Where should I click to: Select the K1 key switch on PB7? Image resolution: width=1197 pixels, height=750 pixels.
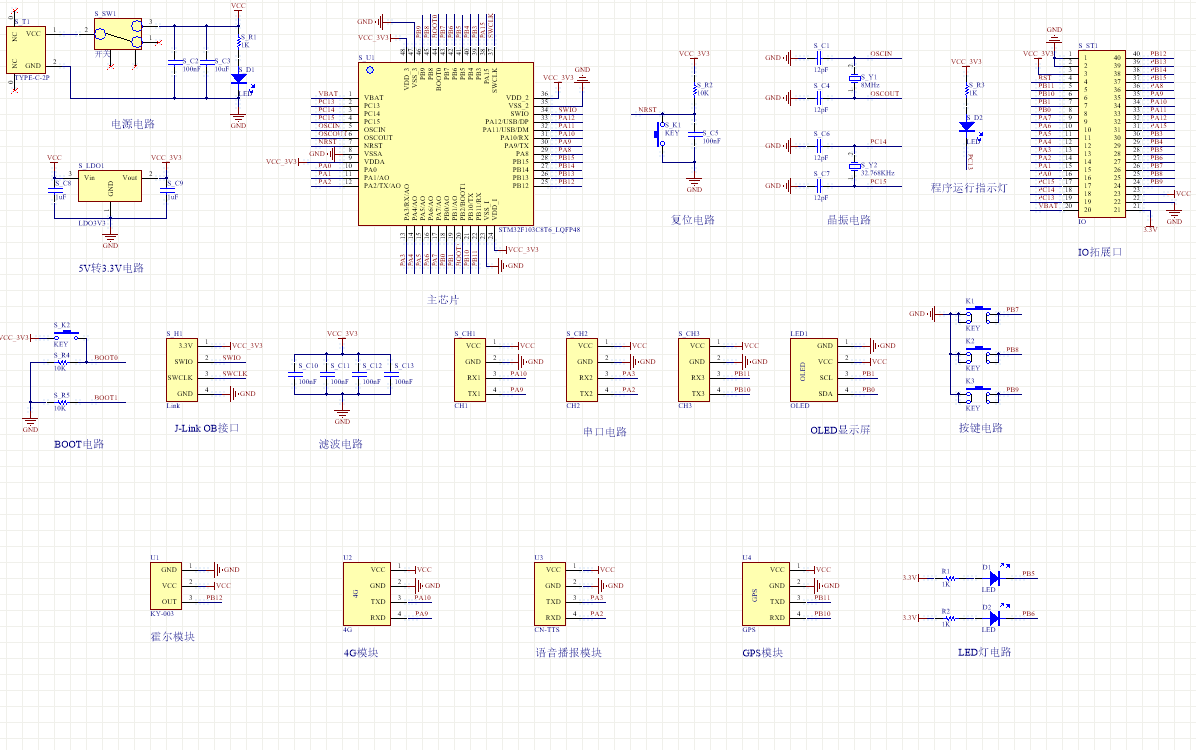pyautogui.click(x=979, y=314)
